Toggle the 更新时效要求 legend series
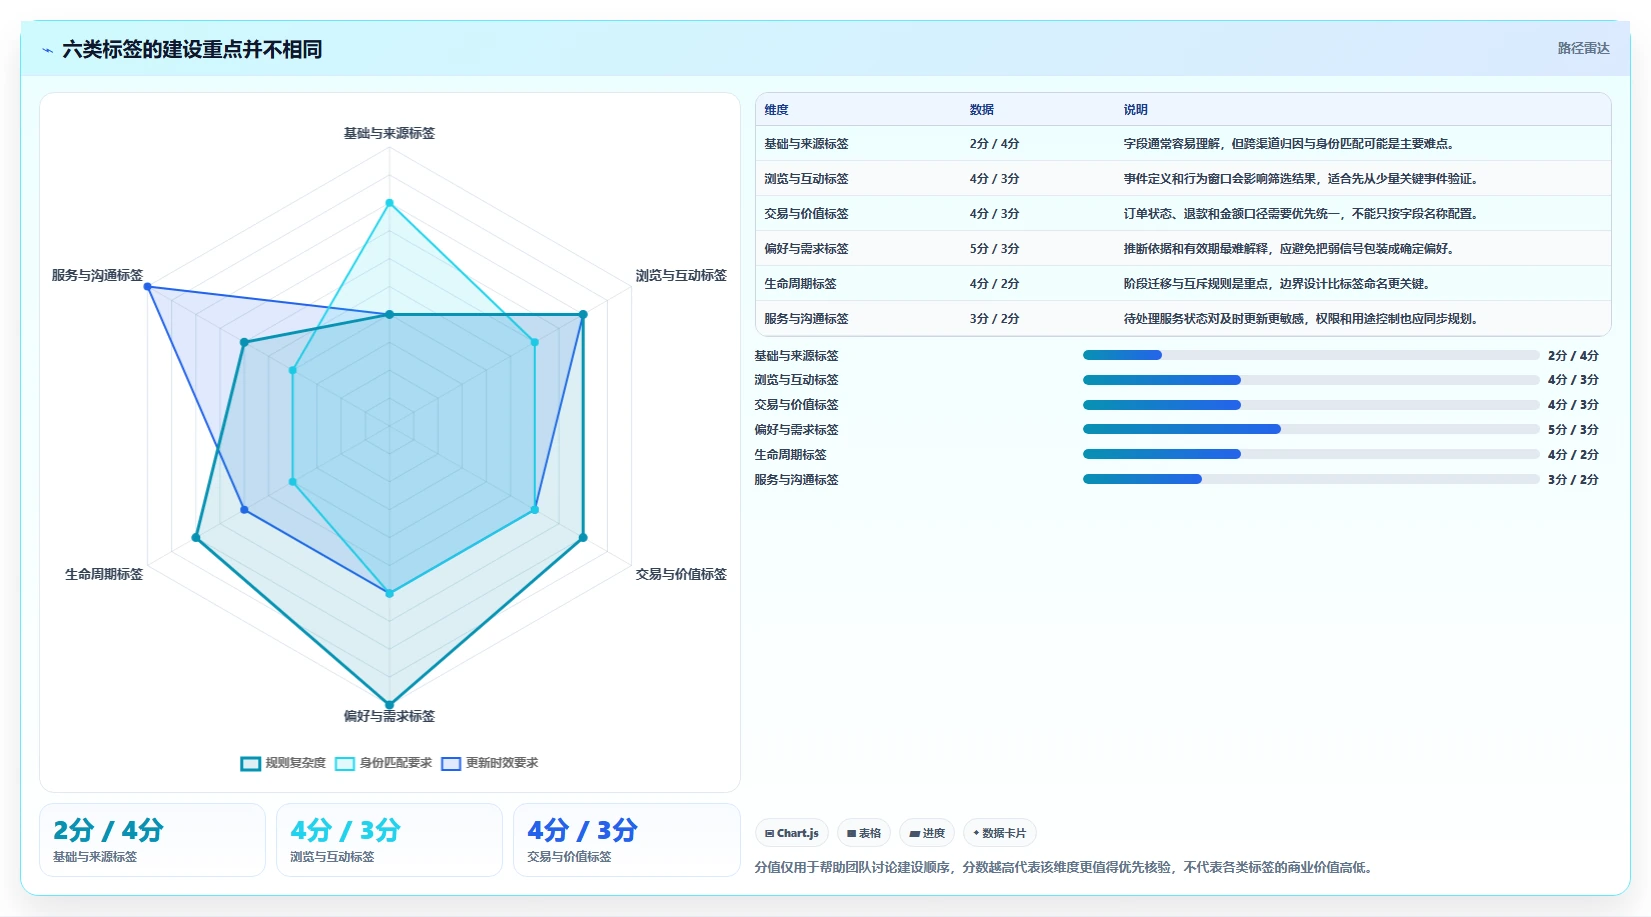Viewport: 1651px width, 917px height. (x=490, y=763)
